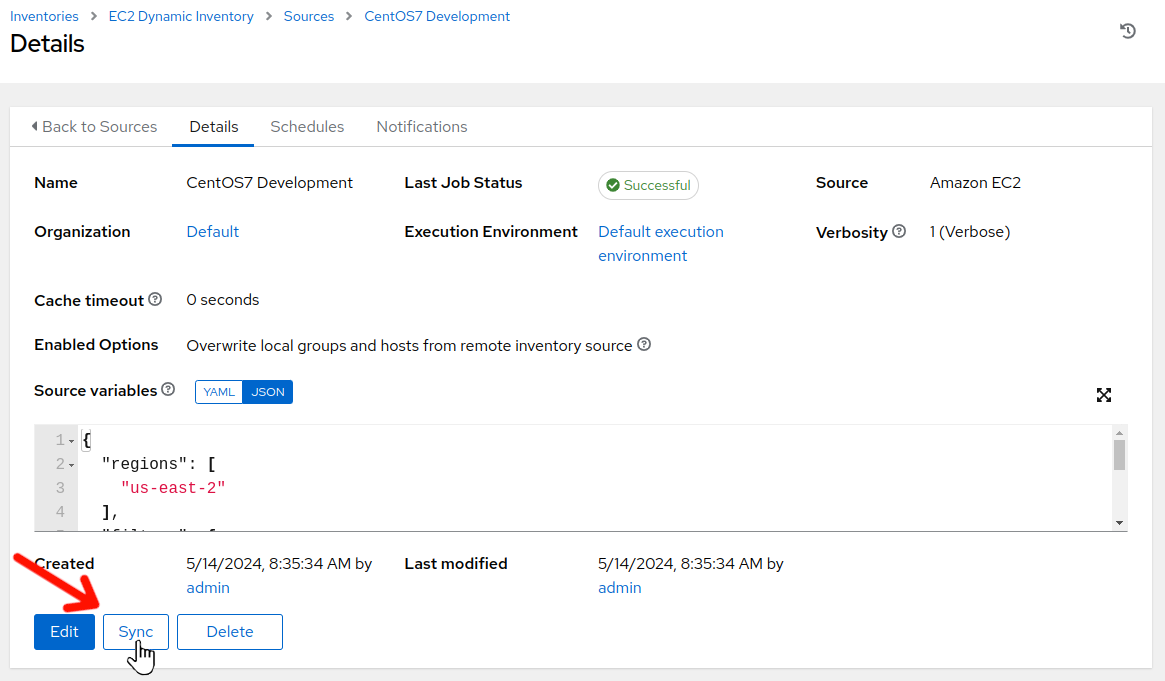1165x681 pixels.
Task: Open the Notifications tab
Action: point(421,127)
